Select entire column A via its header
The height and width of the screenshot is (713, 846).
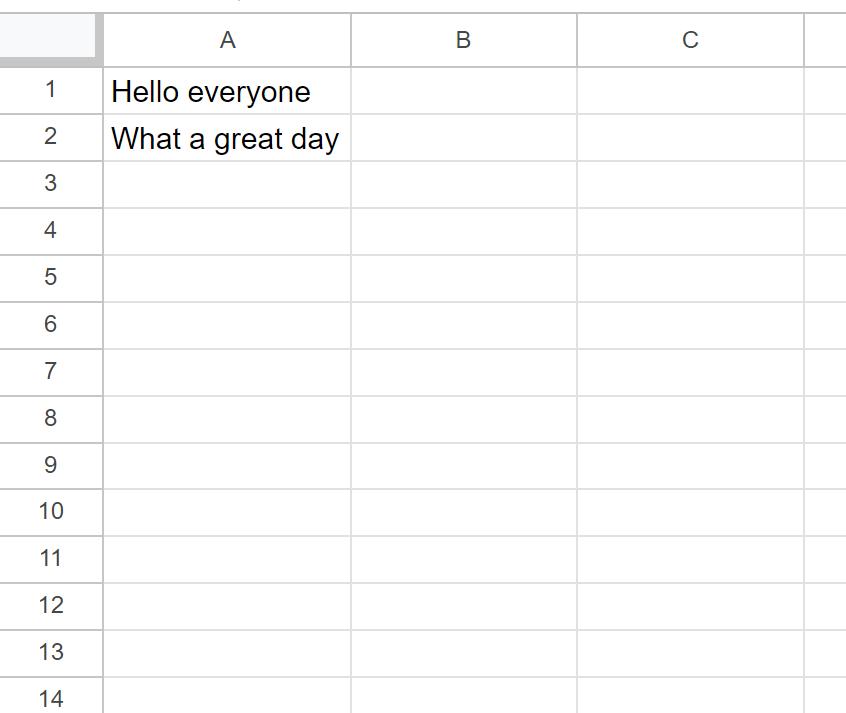click(x=227, y=40)
